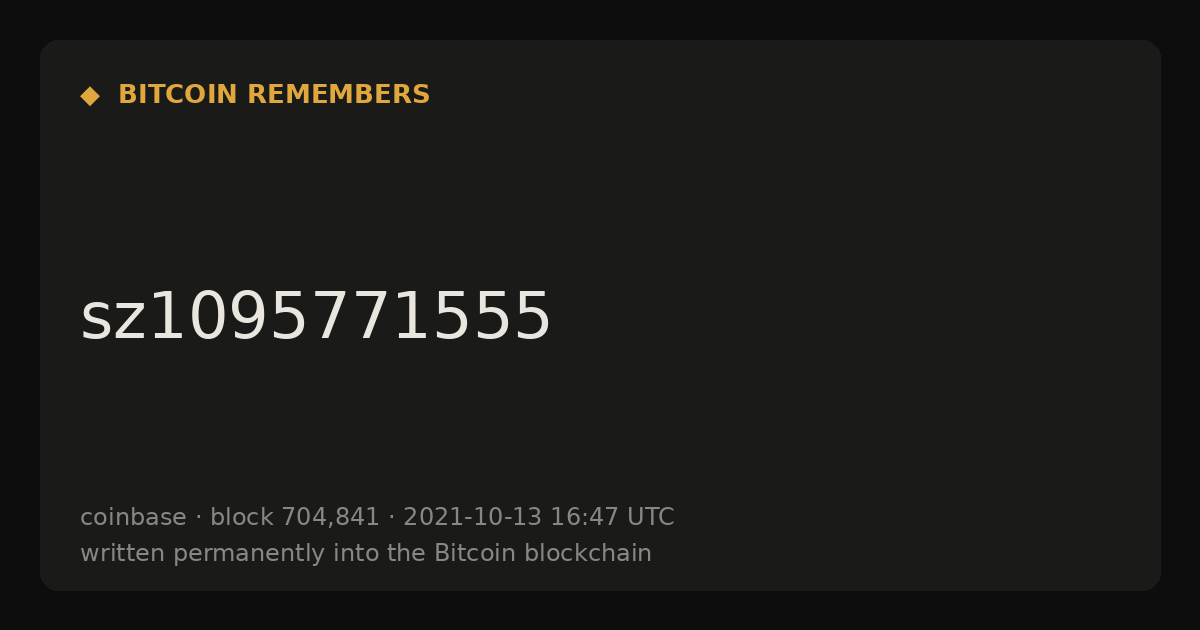The height and width of the screenshot is (630, 1200).
Task: Select the sz1095771555 message text
Action: pyautogui.click(x=316, y=318)
